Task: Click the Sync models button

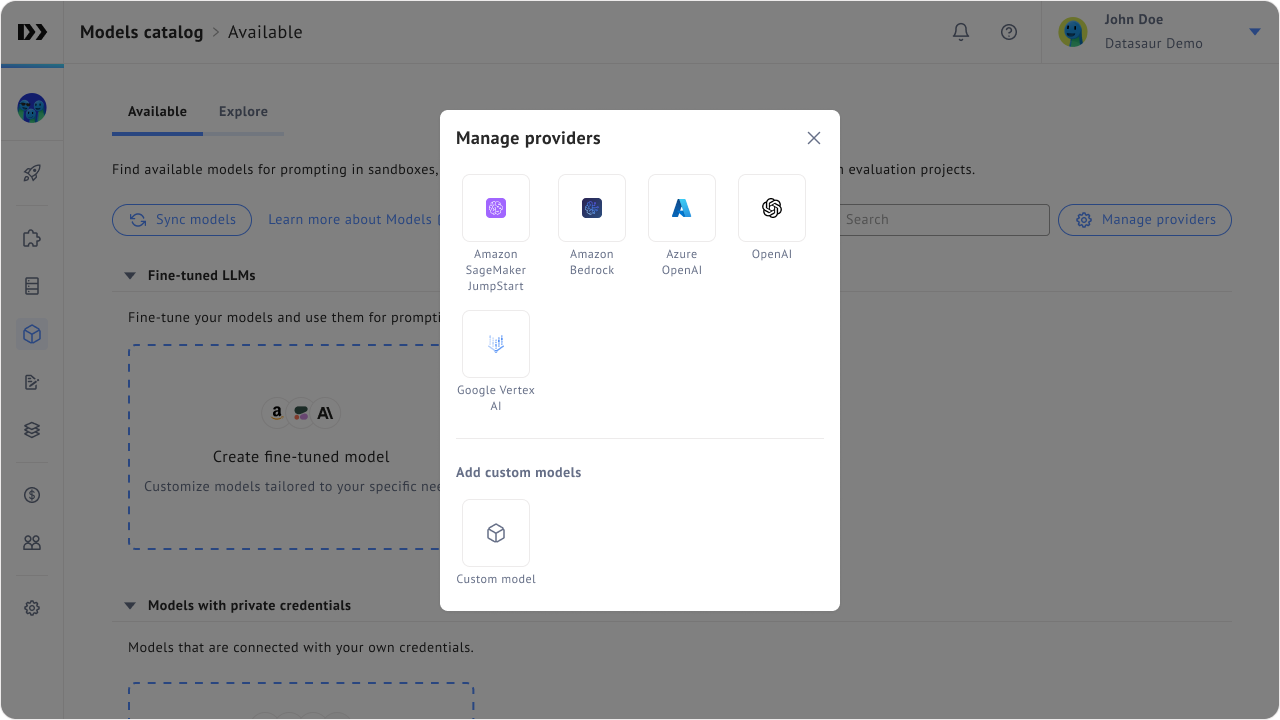Action: tap(182, 220)
